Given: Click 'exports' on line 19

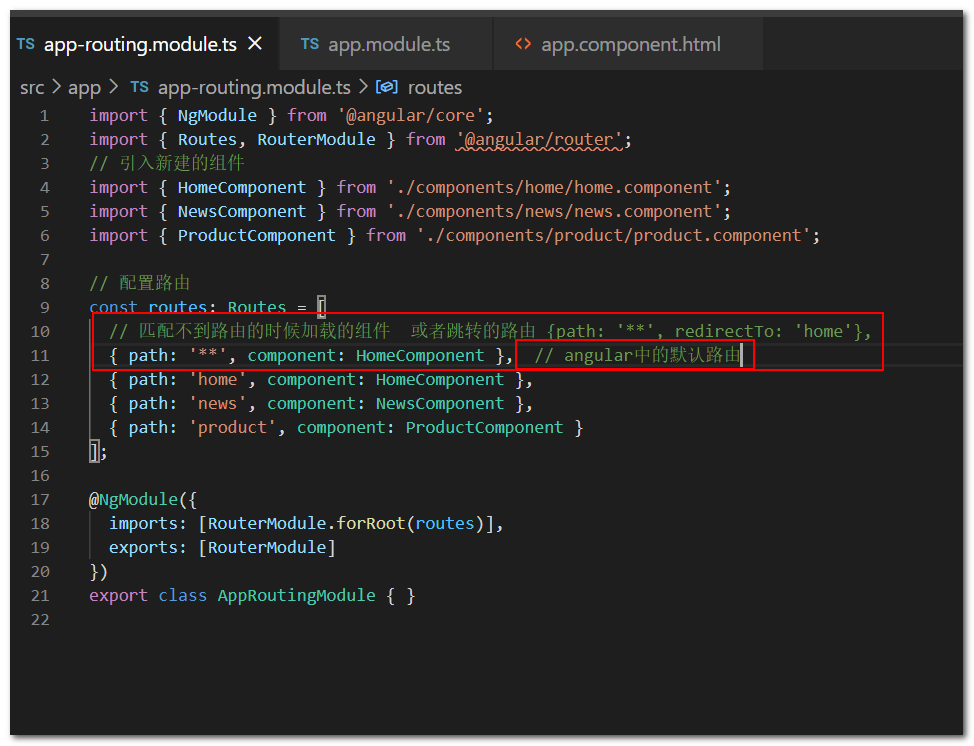Looking at the screenshot, I should pyautogui.click(x=143, y=548).
